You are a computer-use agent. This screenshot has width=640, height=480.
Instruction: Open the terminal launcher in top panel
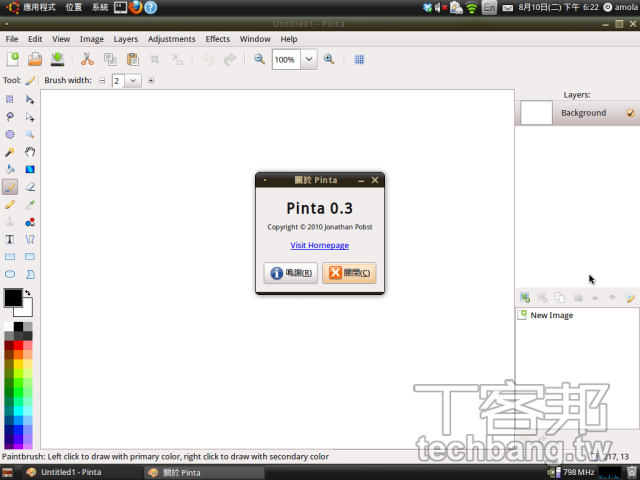(120, 7)
